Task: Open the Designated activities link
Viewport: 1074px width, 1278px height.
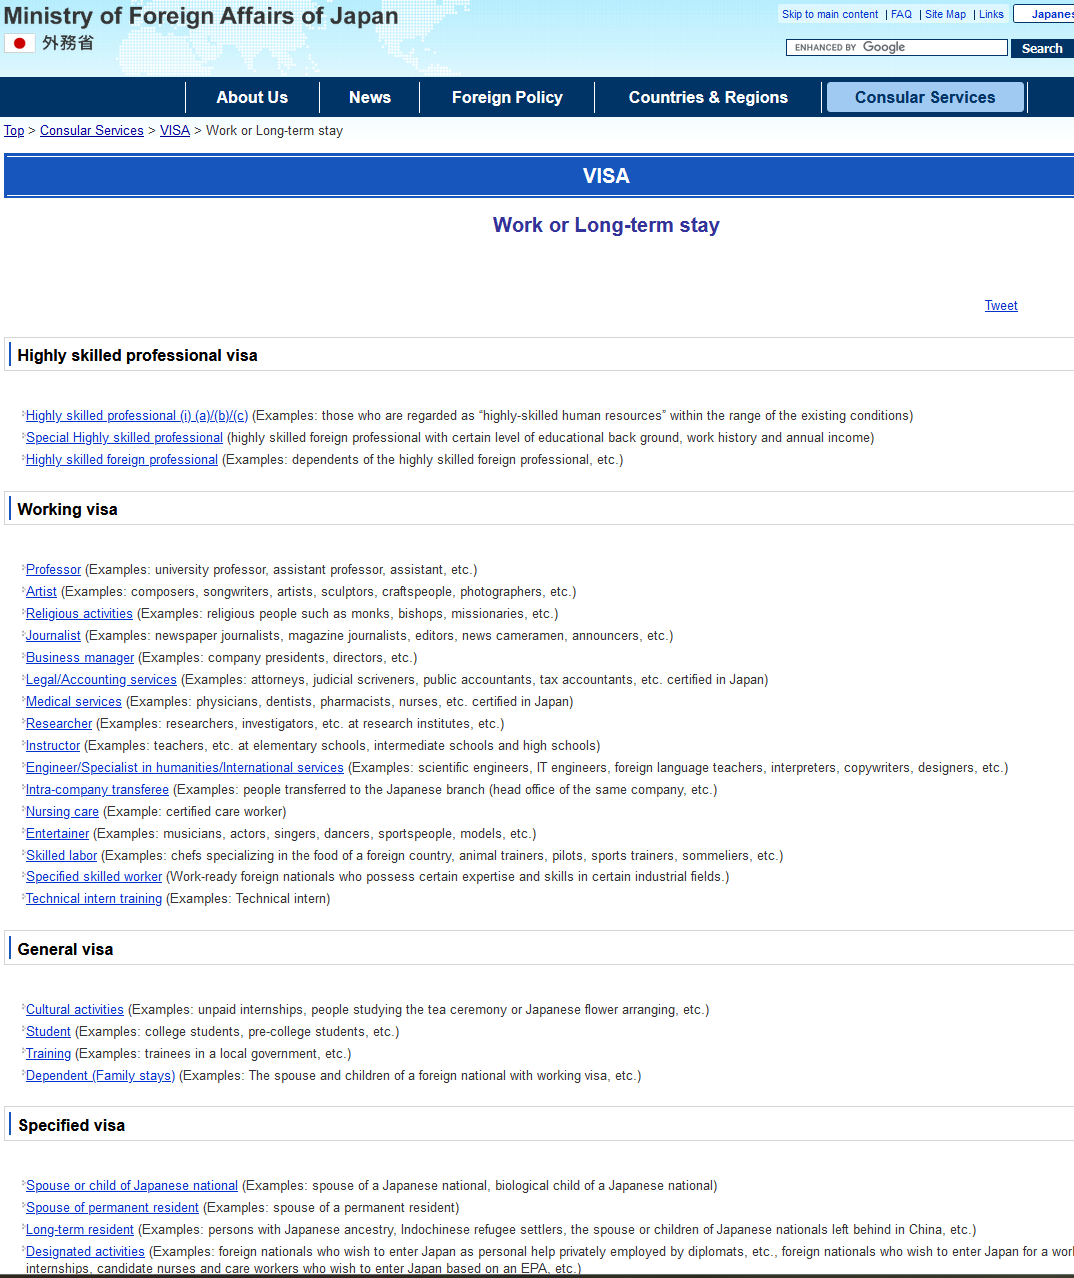Action: 85,1252
